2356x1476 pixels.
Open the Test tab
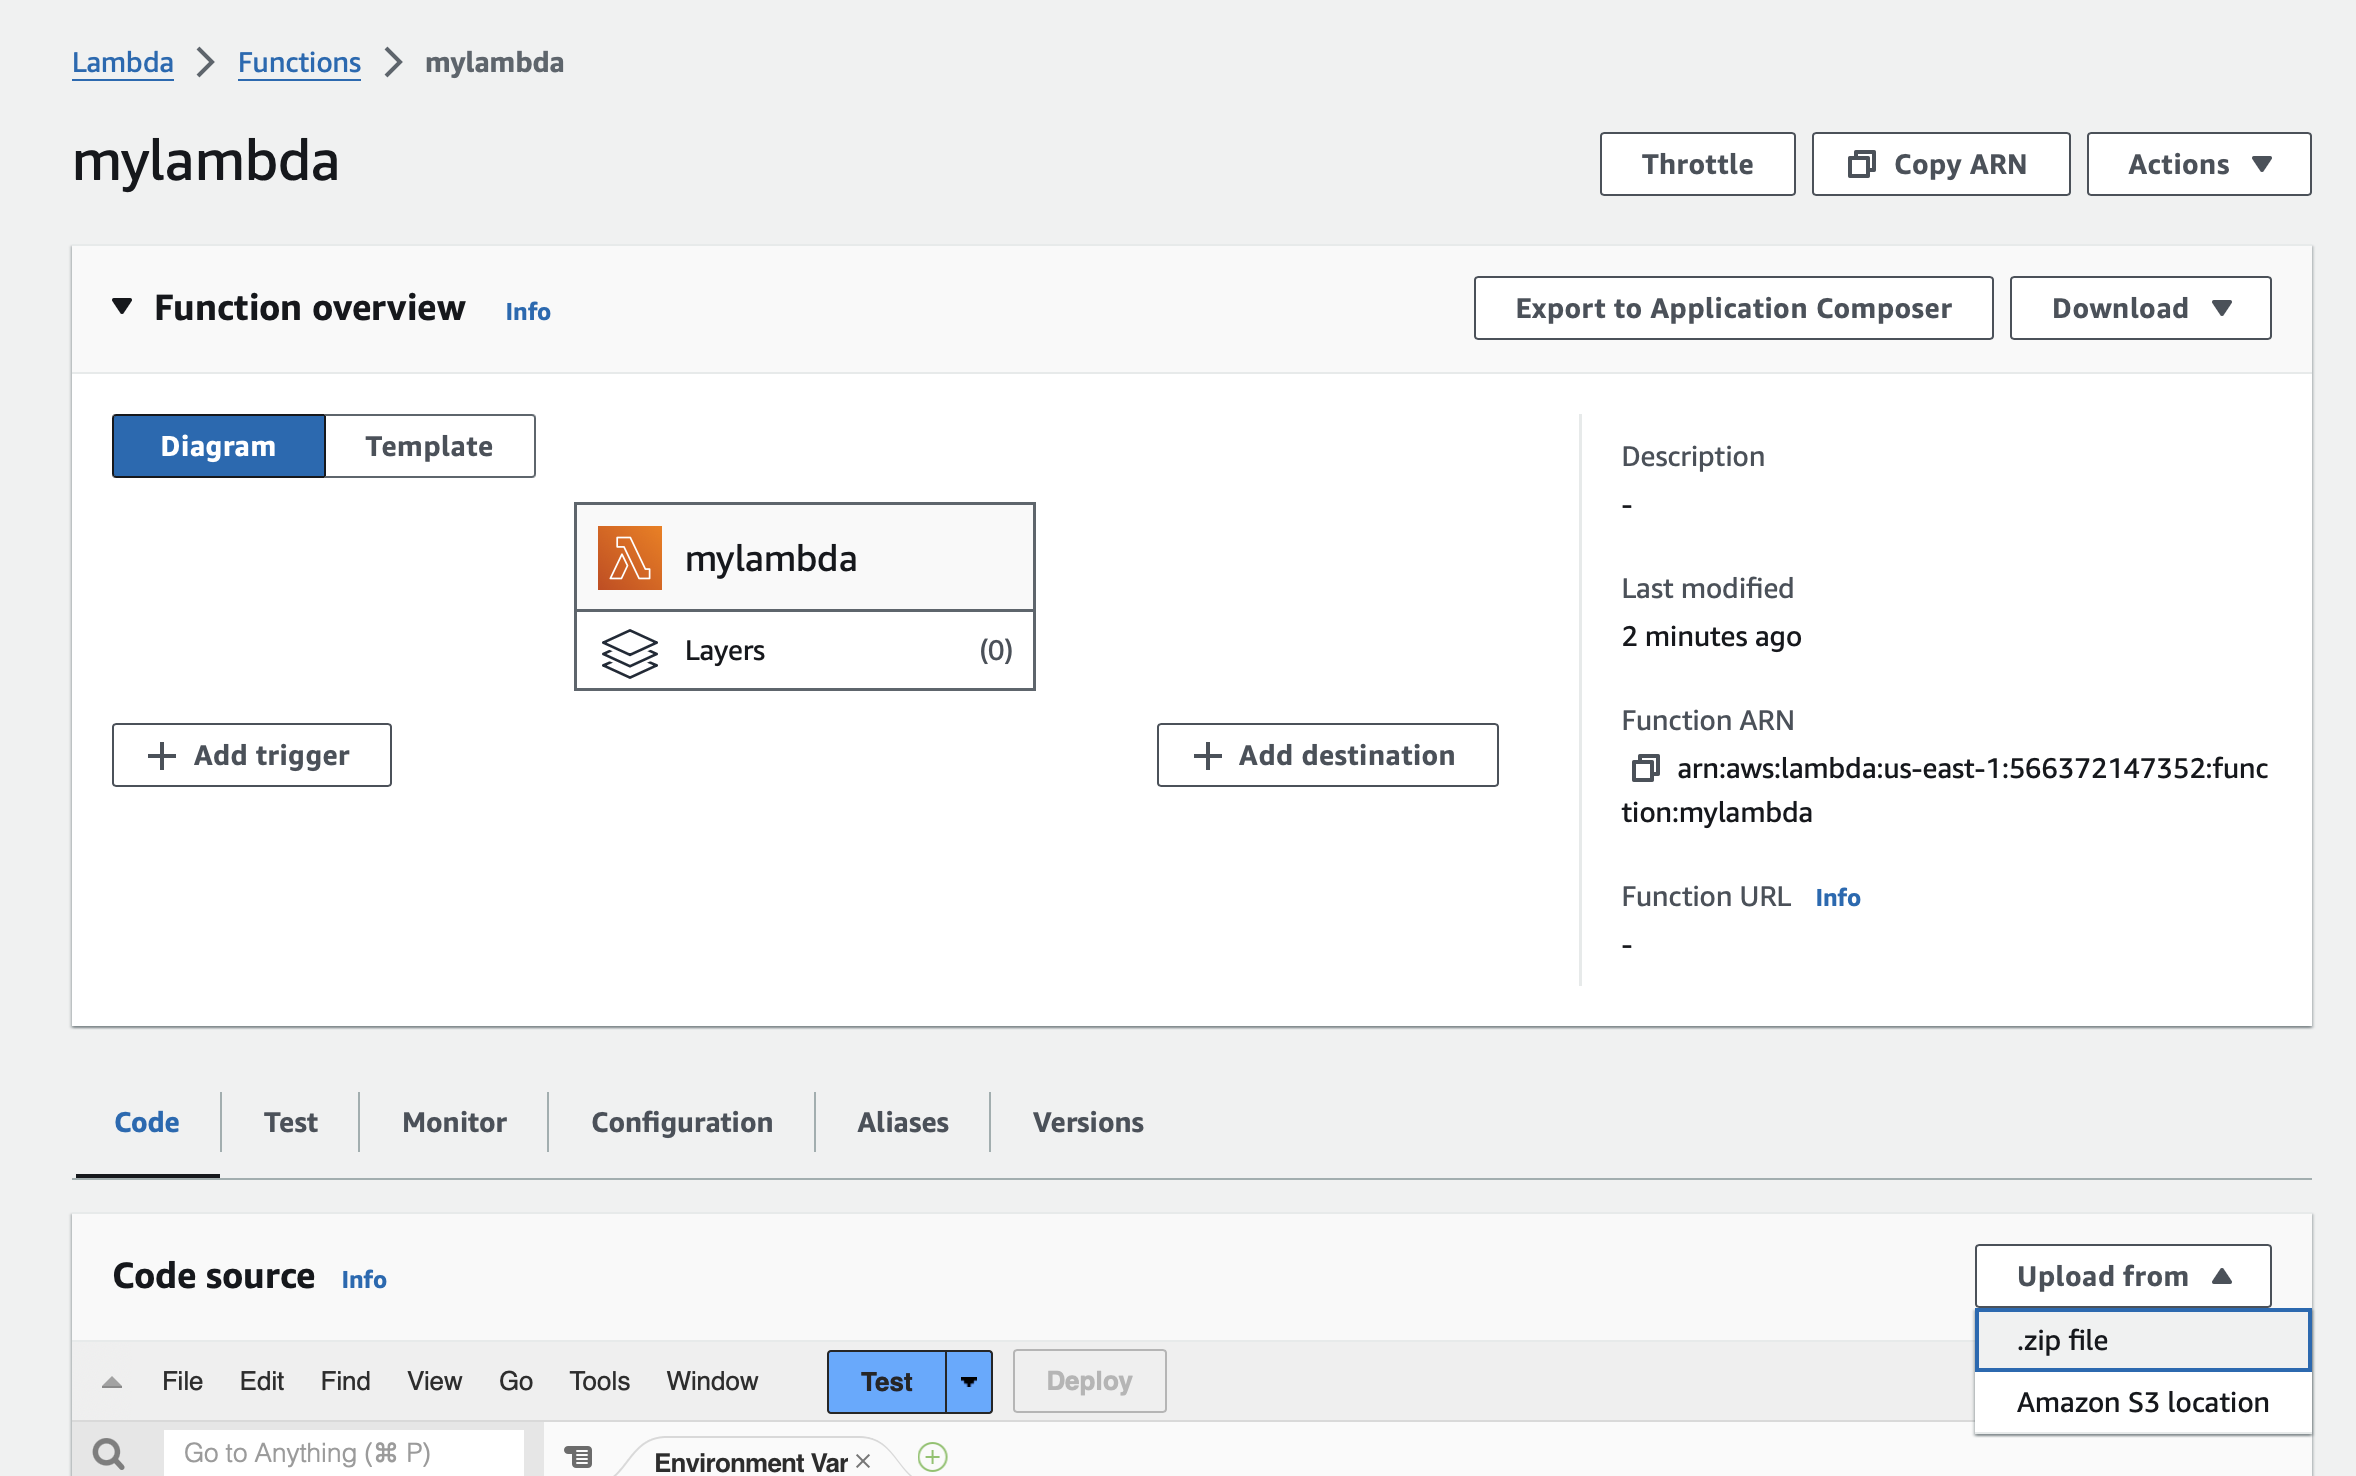pos(291,1122)
